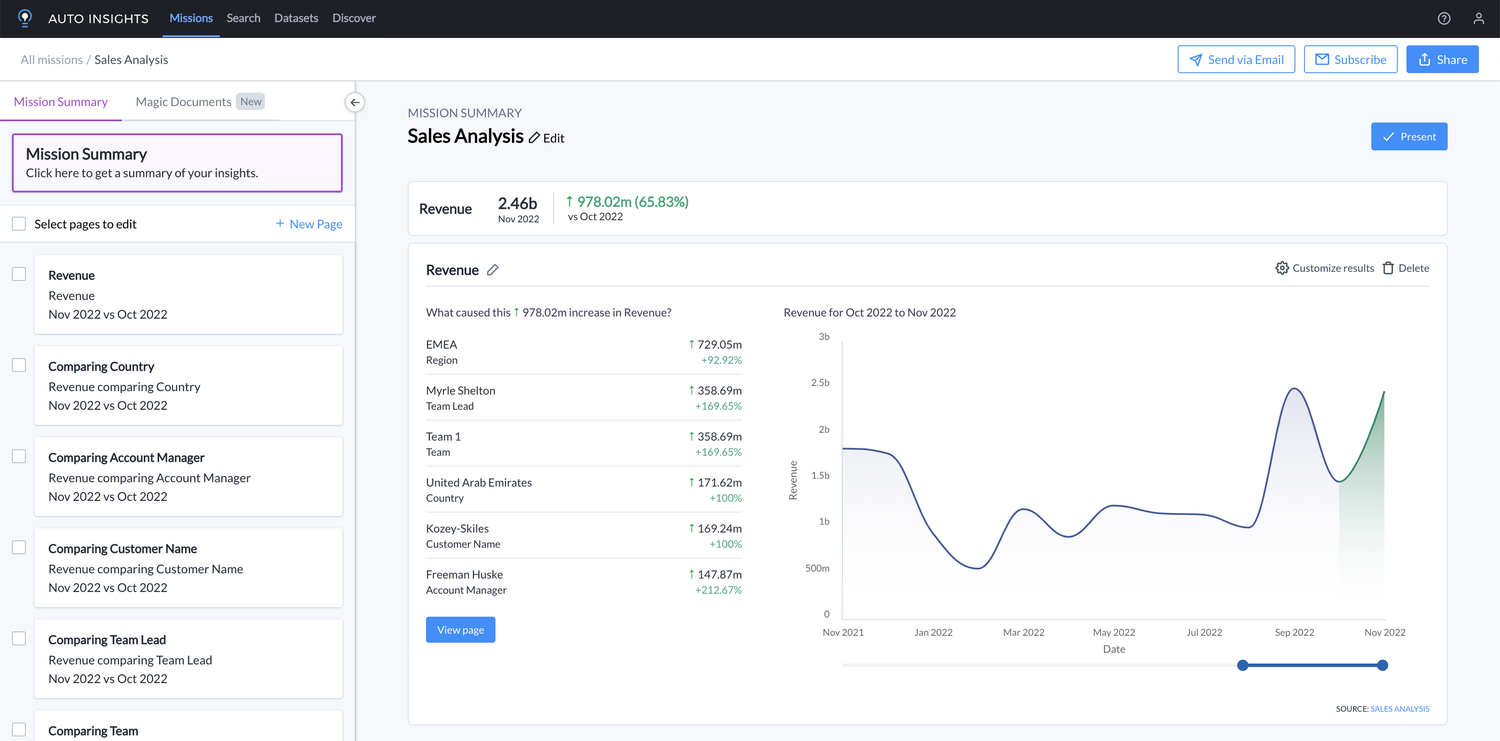Open the help question mark icon
Image resolution: width=1500 pixels, height=741 pixels.
[1443, 18]
